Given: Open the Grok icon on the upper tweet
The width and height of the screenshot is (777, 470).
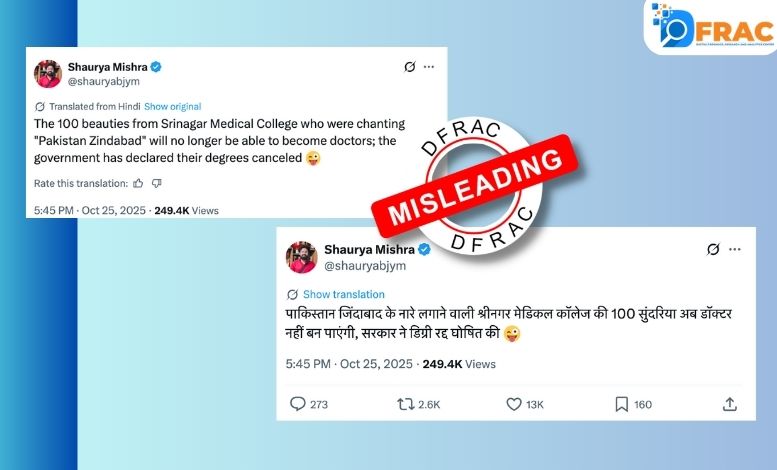Looking at the screenshot, I should click(x=410, y=66).
